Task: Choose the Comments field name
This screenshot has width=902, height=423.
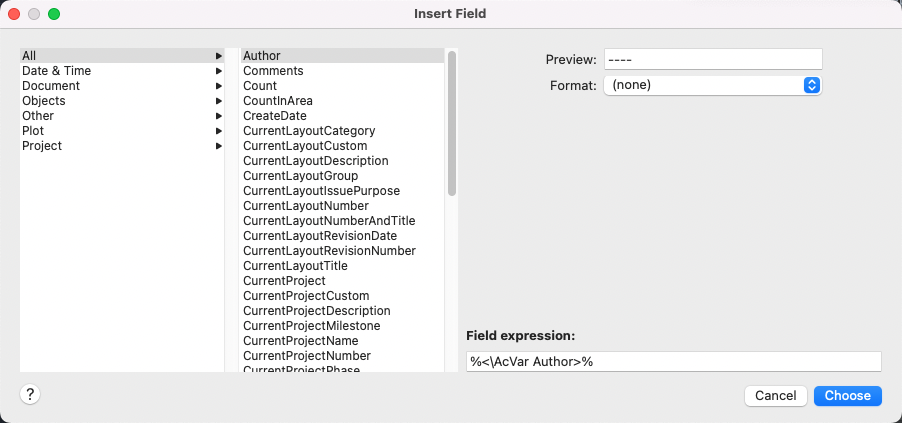Action: pyautogui.click(x=273, y=71)
